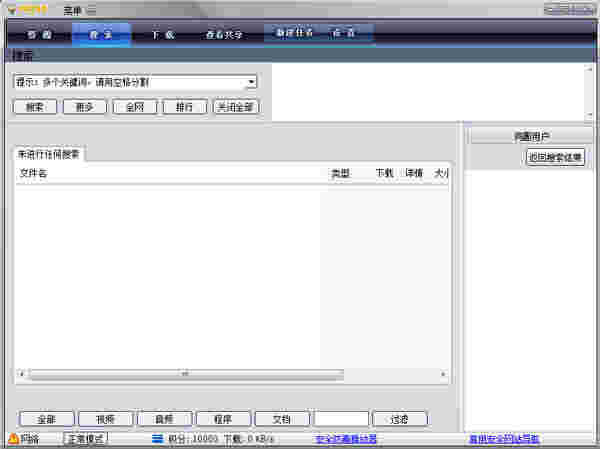This screenshot has width=600, height=449.
Task: Select the first navigation tab left of 搜索
Action: click(x=39, y=34)
